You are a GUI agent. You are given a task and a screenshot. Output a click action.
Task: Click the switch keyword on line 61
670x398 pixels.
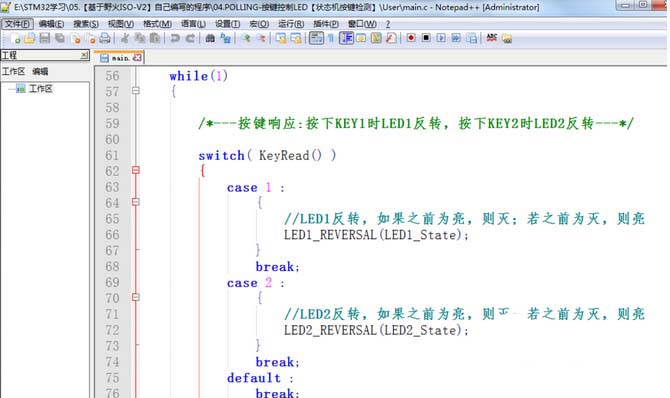[221, 155]
